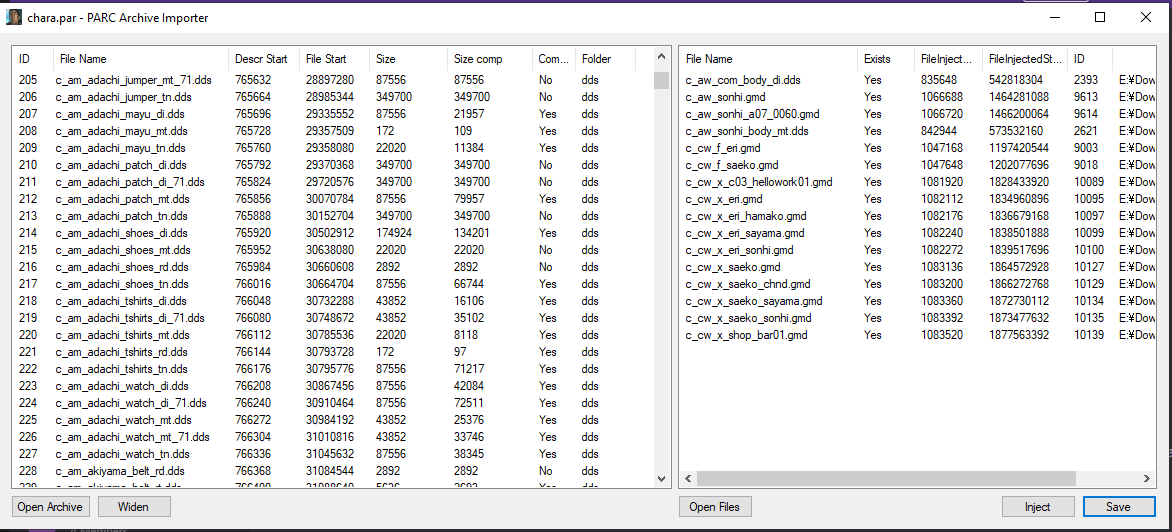
Task: Select c_cw_x_saeko_sonhi.gmd entry
Action: [x=917, y=318]
